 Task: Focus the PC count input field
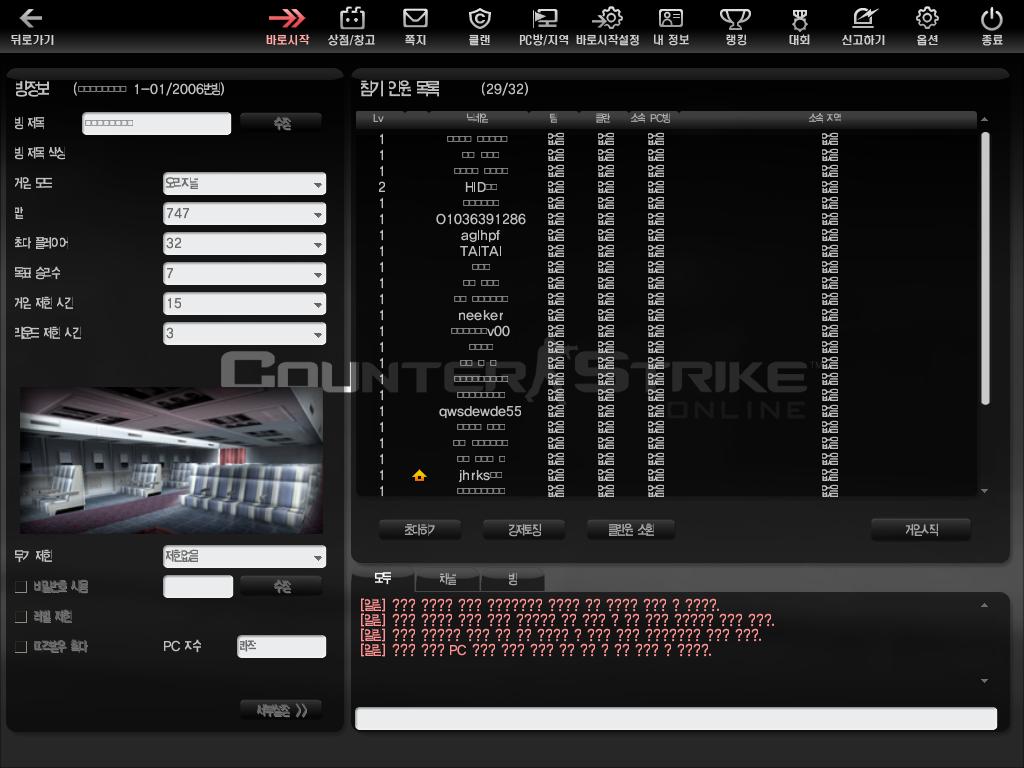281,647
